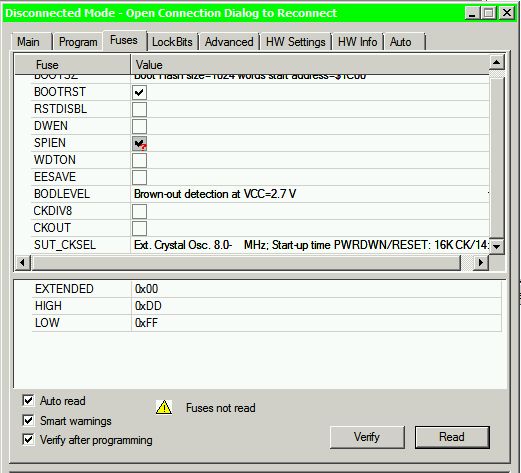Toggle the Smart warnings checkbox
The image size is (521, 473).
click(28, 420)
